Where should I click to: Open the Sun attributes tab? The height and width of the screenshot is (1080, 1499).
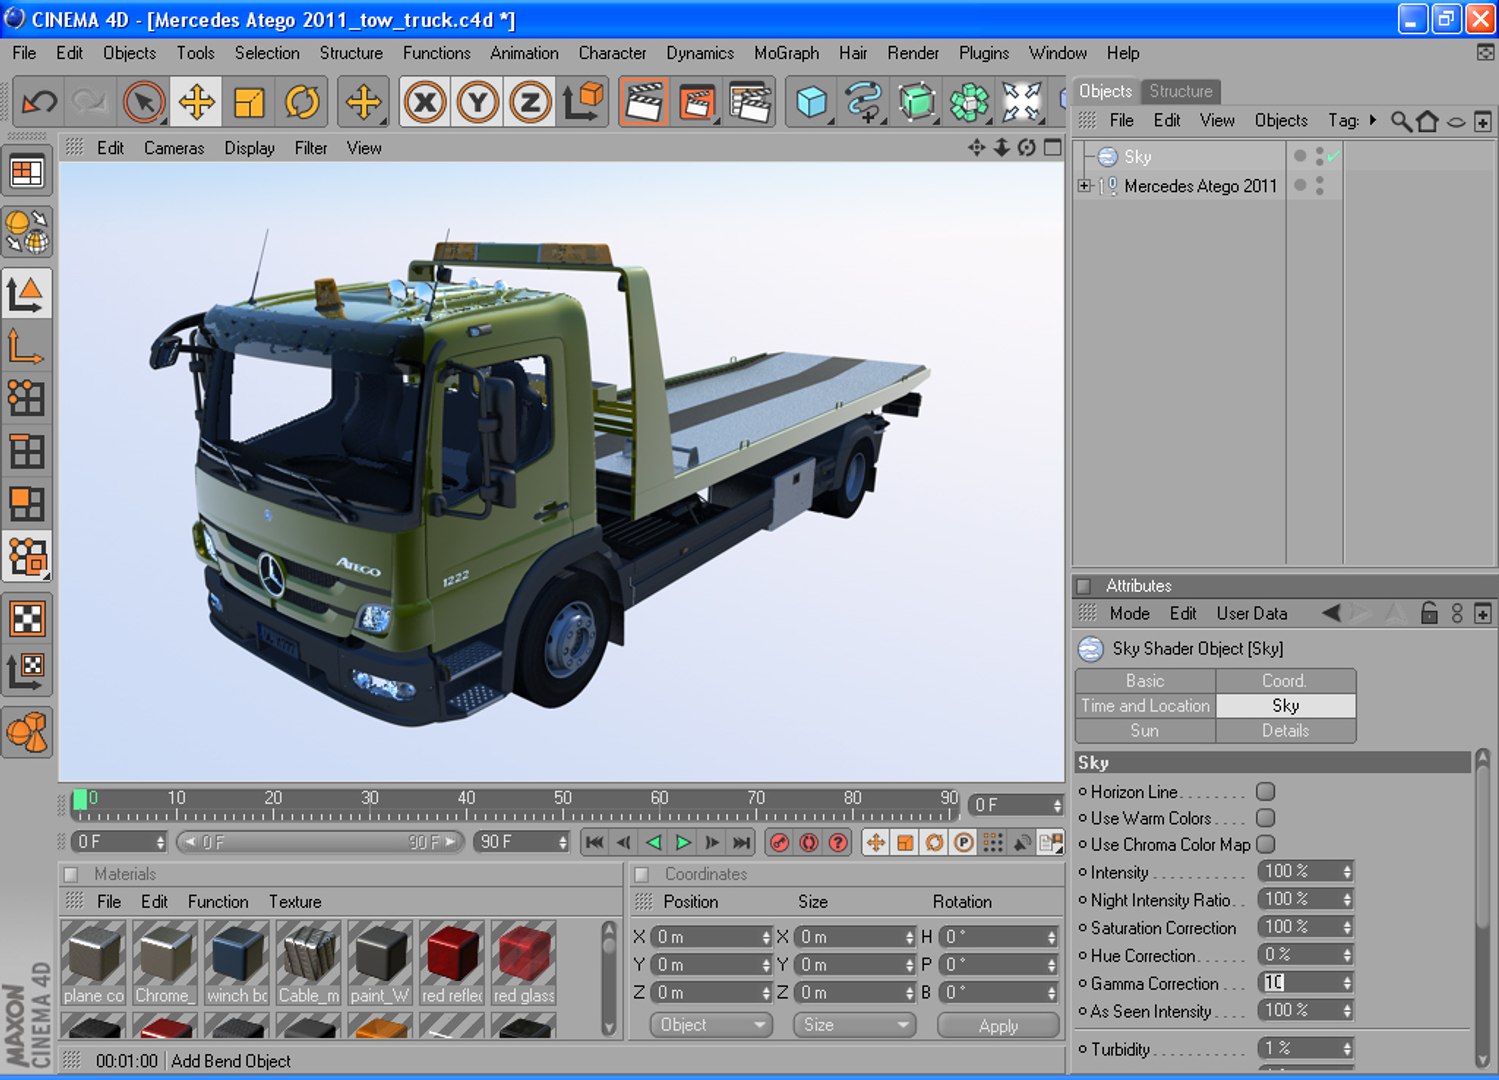[x=1145, y=731]
